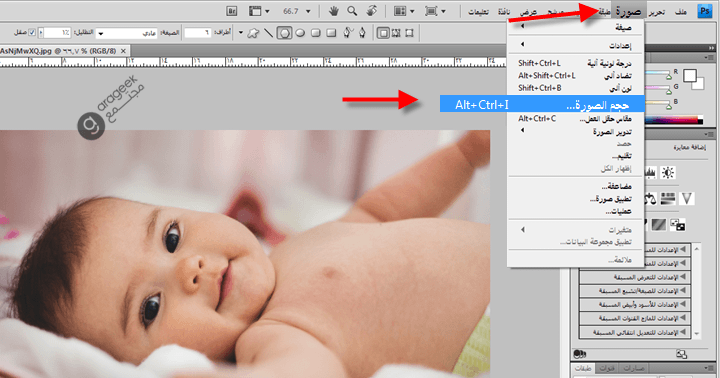
Task: Choose تطبيق صورة (Apply Image) entry
Action: pyautogui.click(x=576, y=199)
